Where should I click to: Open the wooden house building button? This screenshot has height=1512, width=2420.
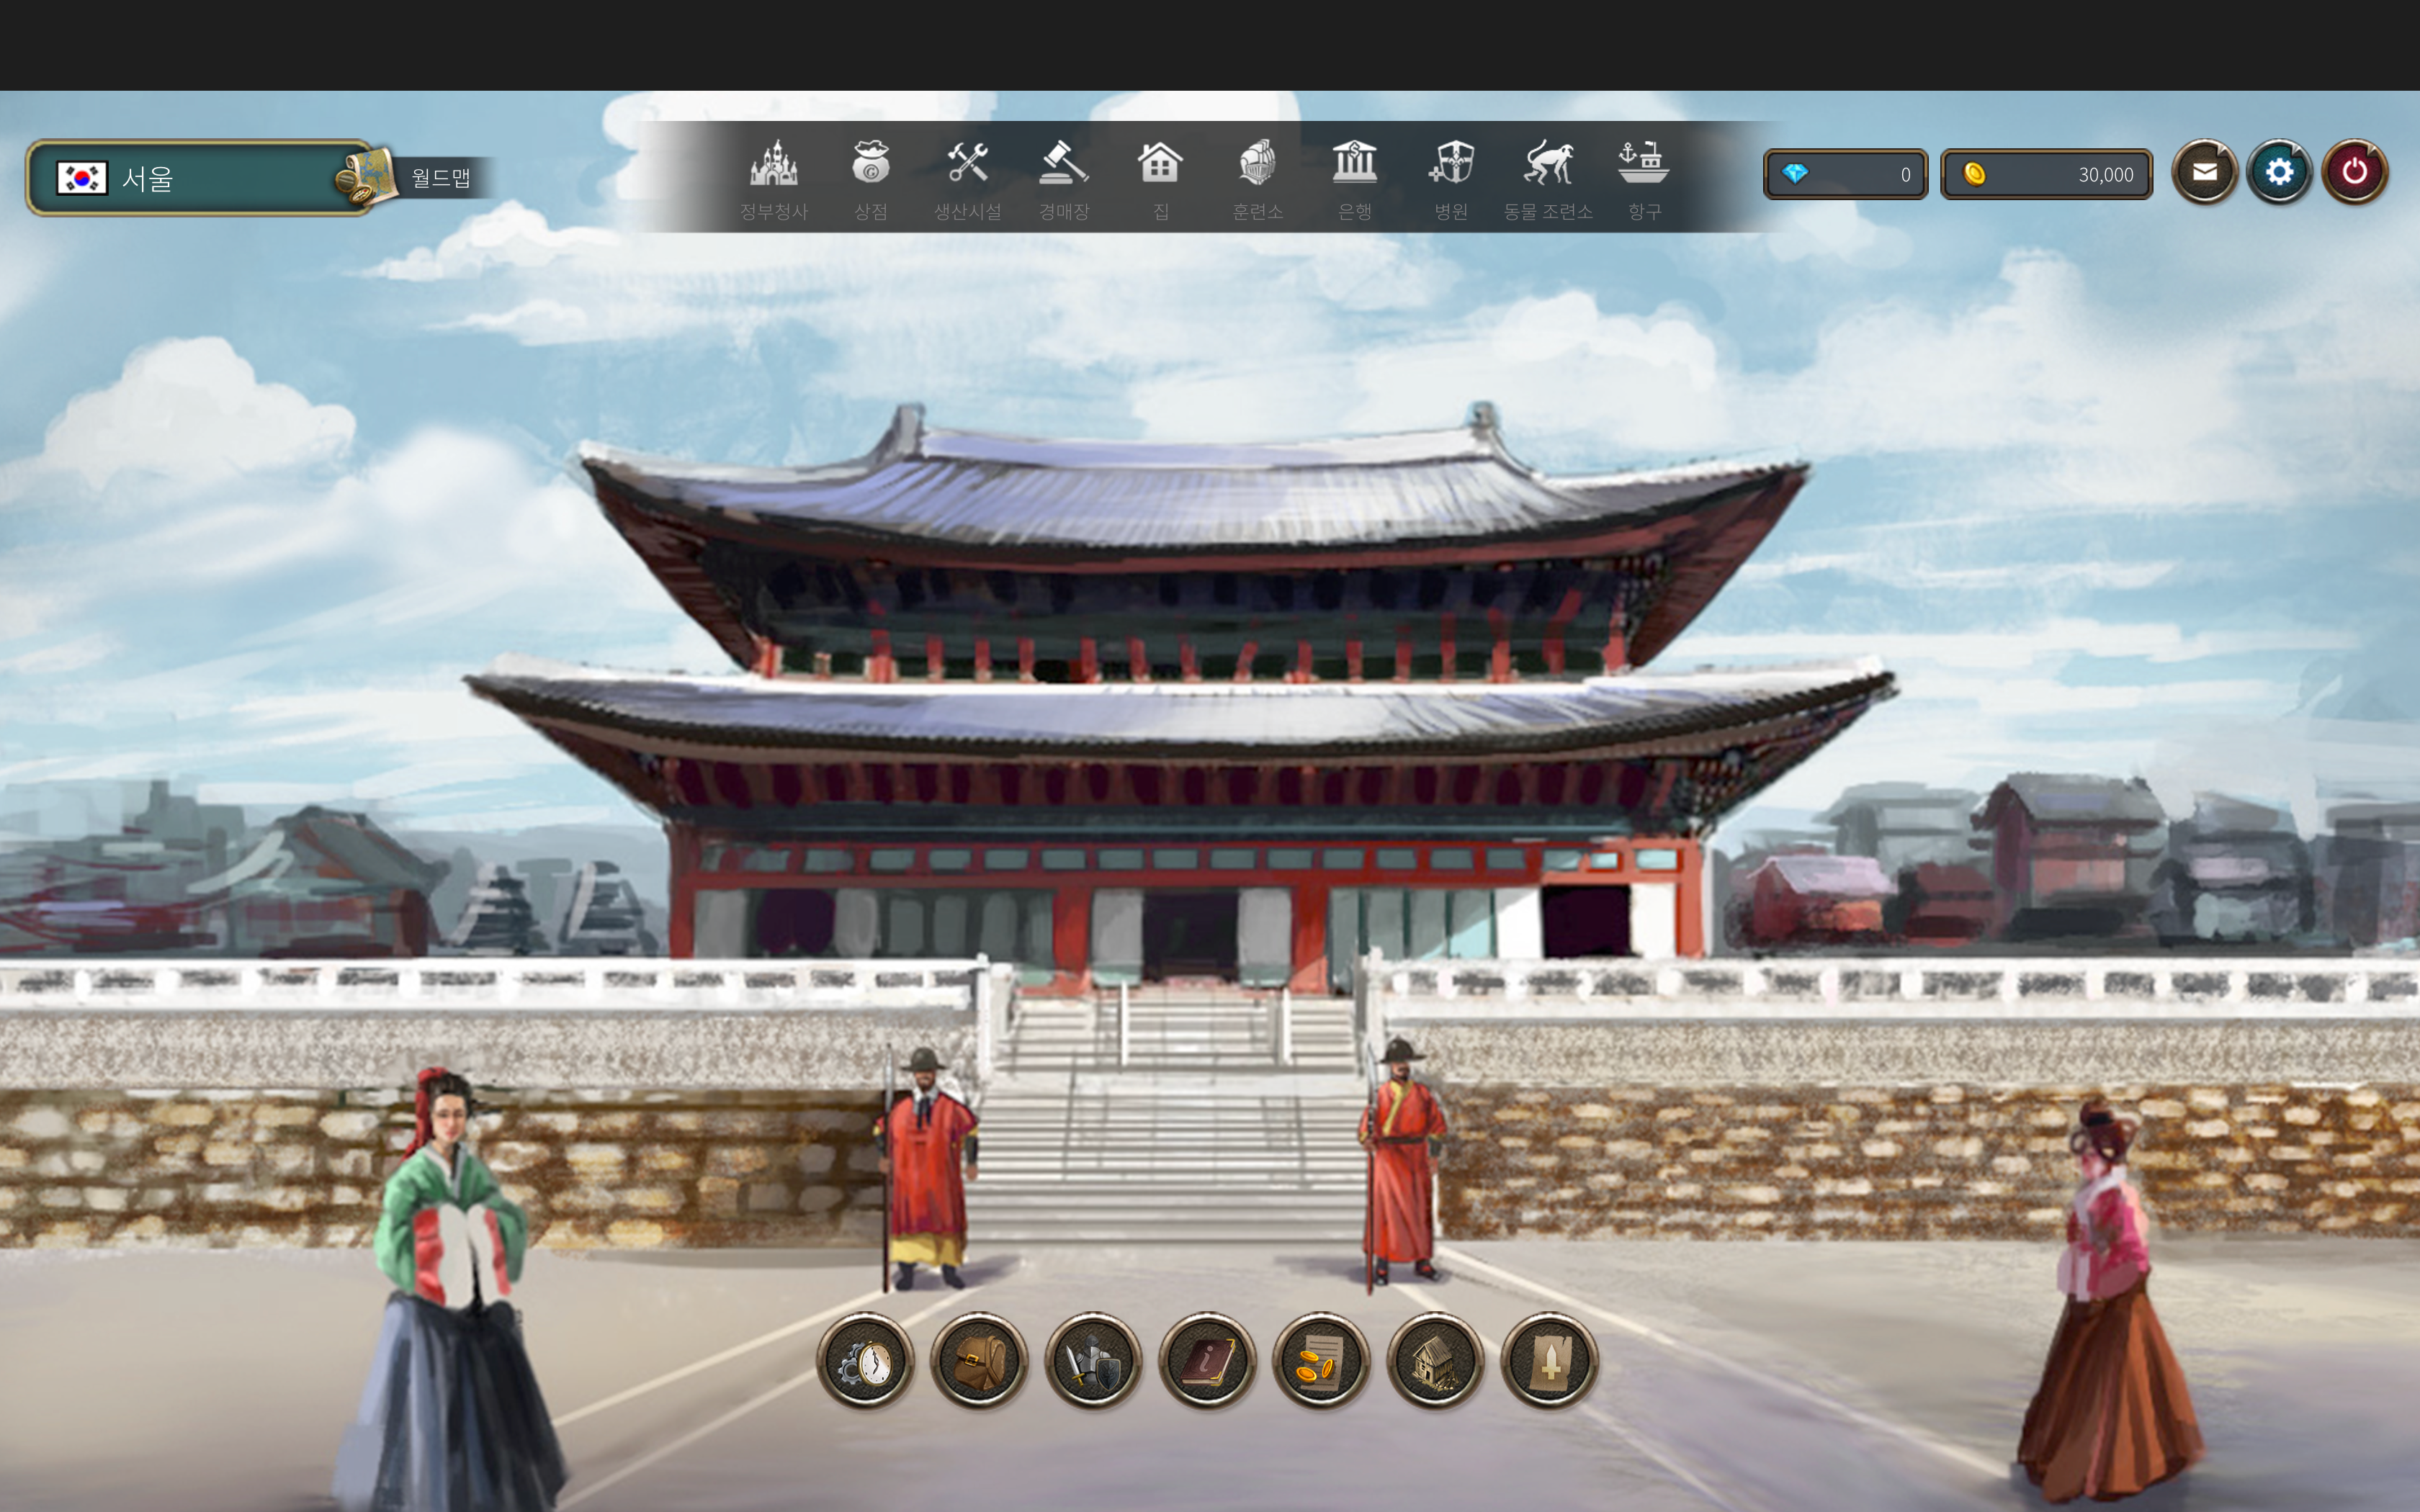tap(1435, 1360)
